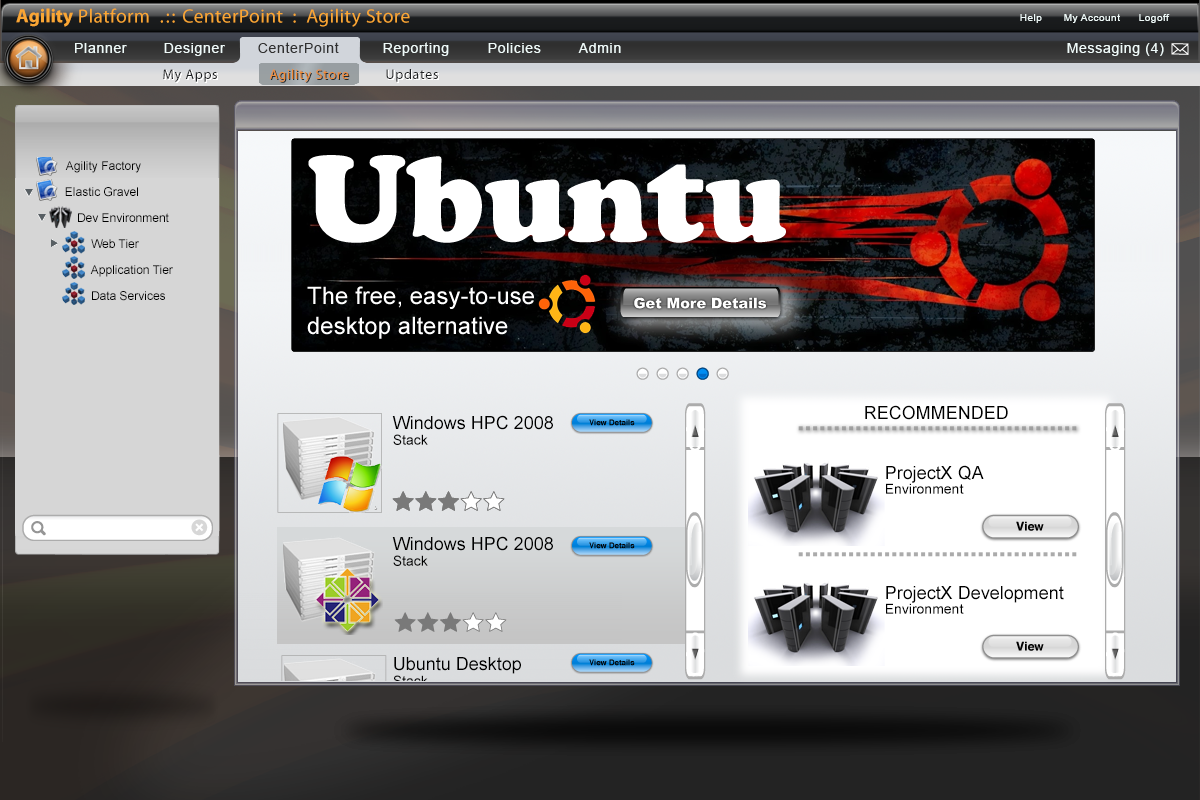The image size is (1200, 800).
Task: Open the ProjectX QA server image
Action: (815, 501)
